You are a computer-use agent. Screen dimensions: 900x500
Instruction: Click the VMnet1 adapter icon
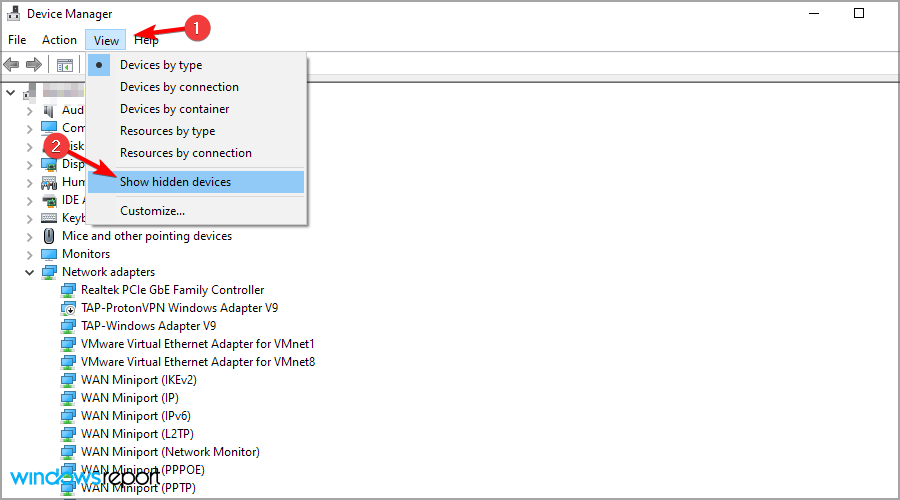pos(68,344)
